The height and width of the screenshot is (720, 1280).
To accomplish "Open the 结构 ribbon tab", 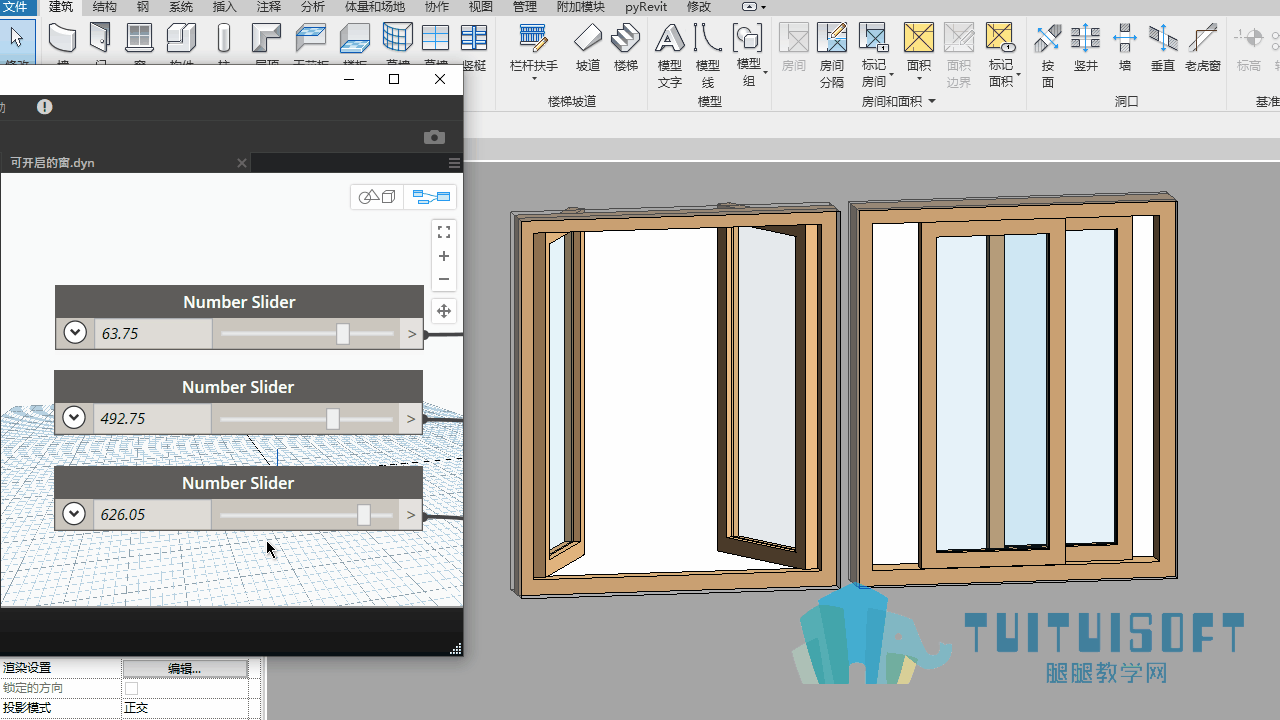I will pyautogui.click(x=104, y=7).
